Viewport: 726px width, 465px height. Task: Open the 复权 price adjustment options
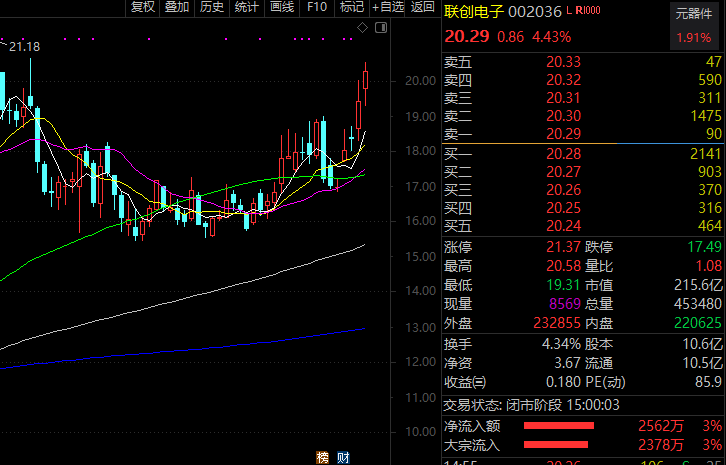click(143, 7)
